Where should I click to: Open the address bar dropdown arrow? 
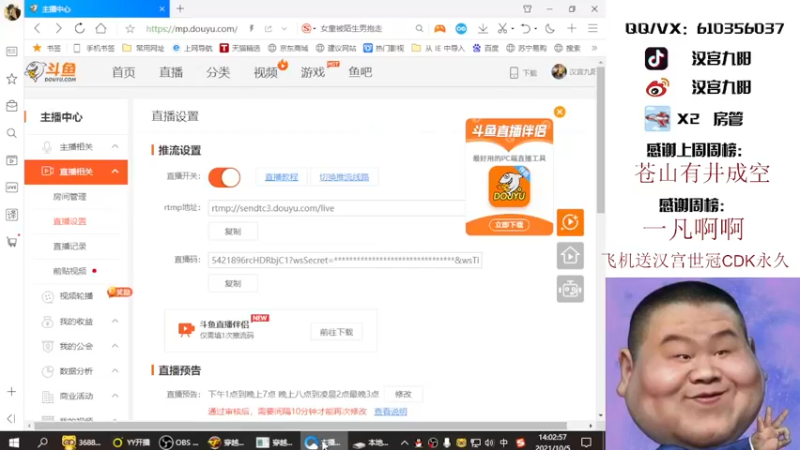point(284,29)
